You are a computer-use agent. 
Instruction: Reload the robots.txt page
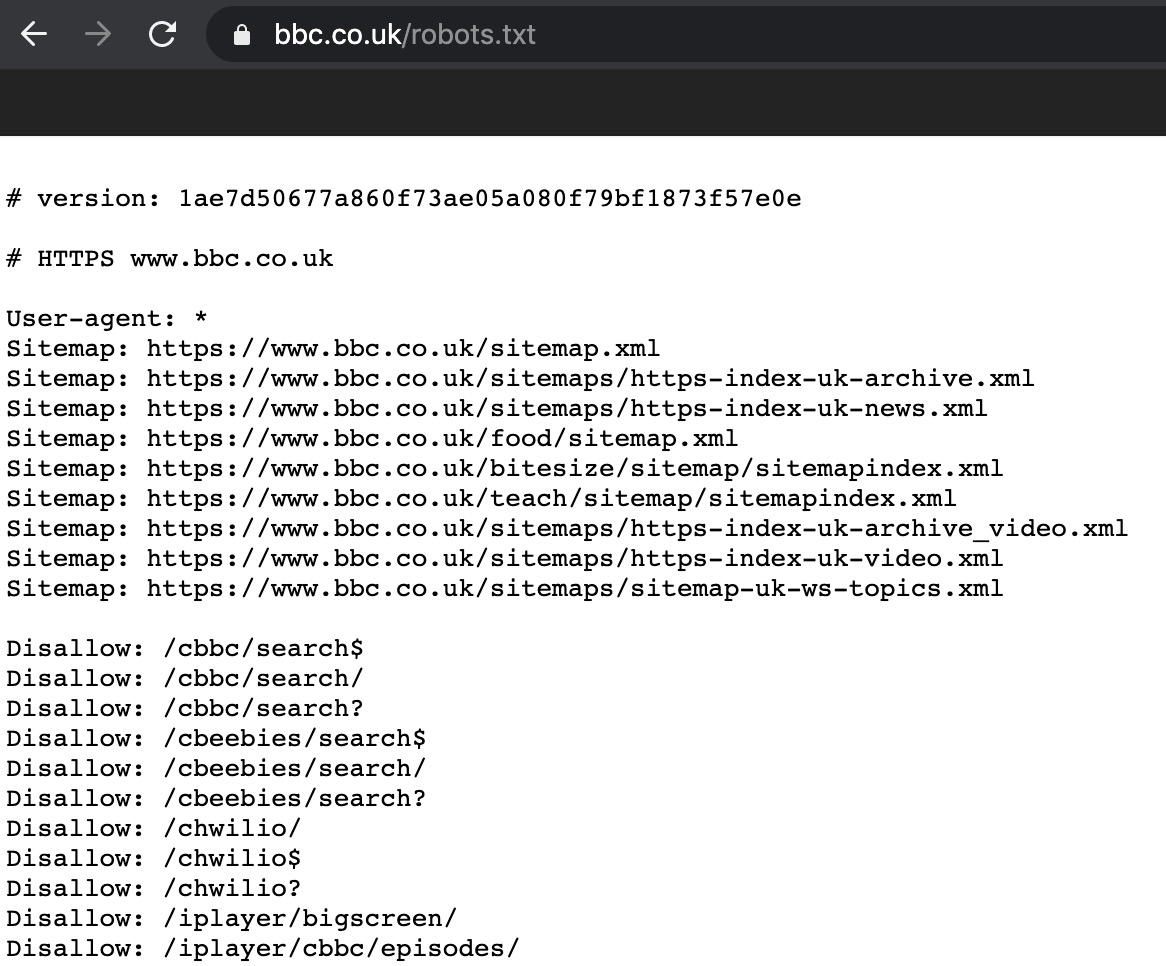162,34
